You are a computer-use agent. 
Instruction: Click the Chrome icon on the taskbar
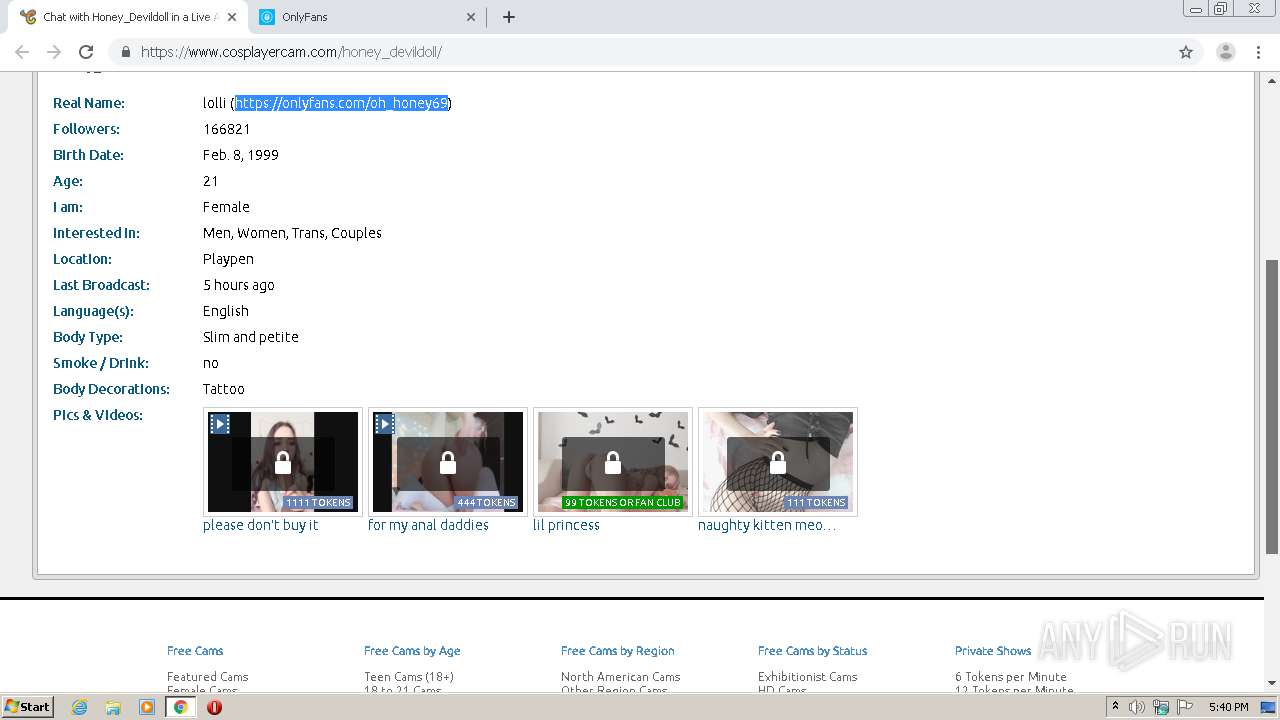coord(181,707)
